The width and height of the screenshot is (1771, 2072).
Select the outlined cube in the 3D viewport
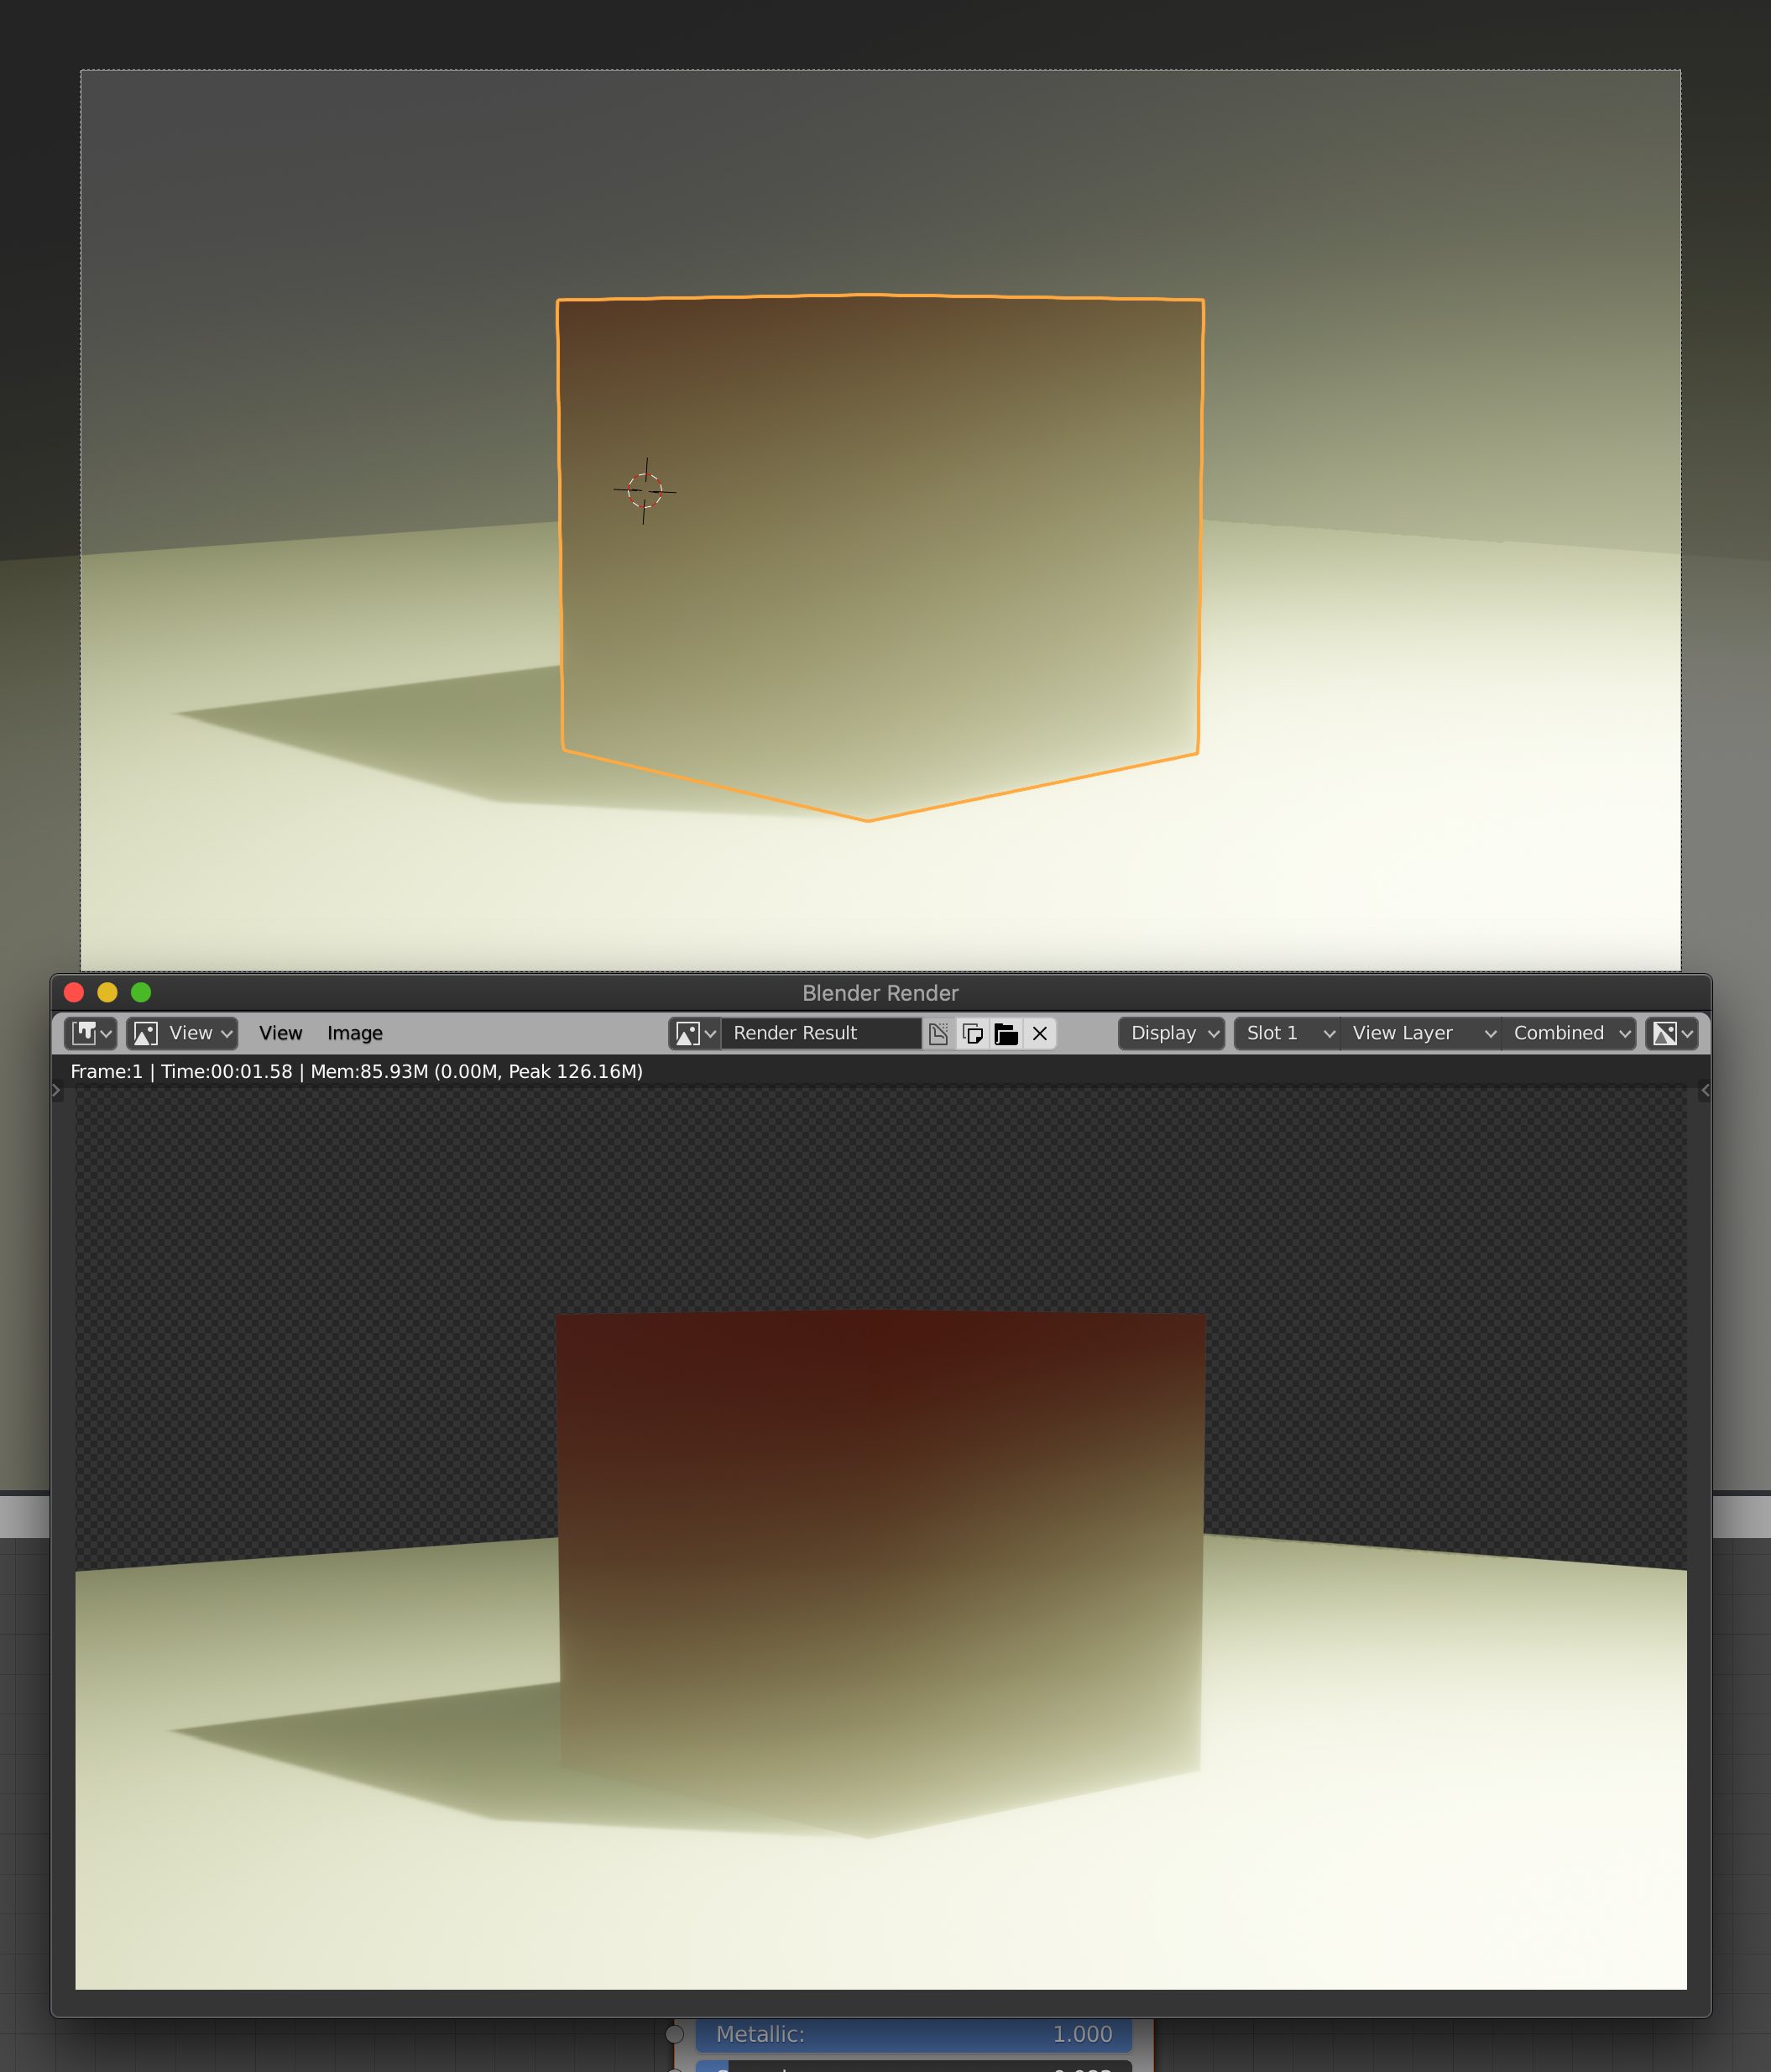coord(880,557)
